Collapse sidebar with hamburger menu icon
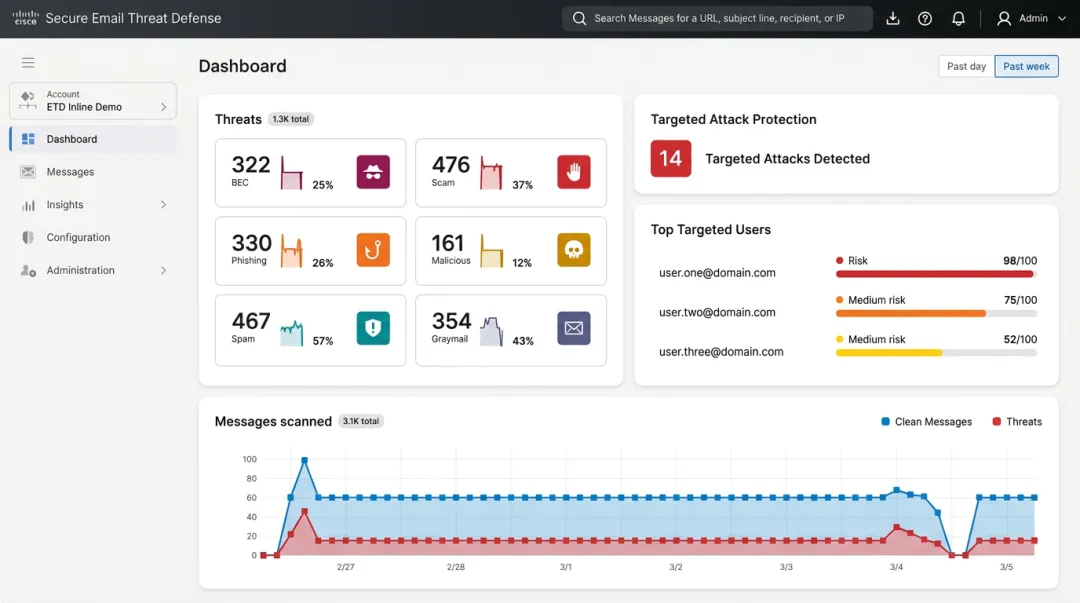 click(28, 63)
